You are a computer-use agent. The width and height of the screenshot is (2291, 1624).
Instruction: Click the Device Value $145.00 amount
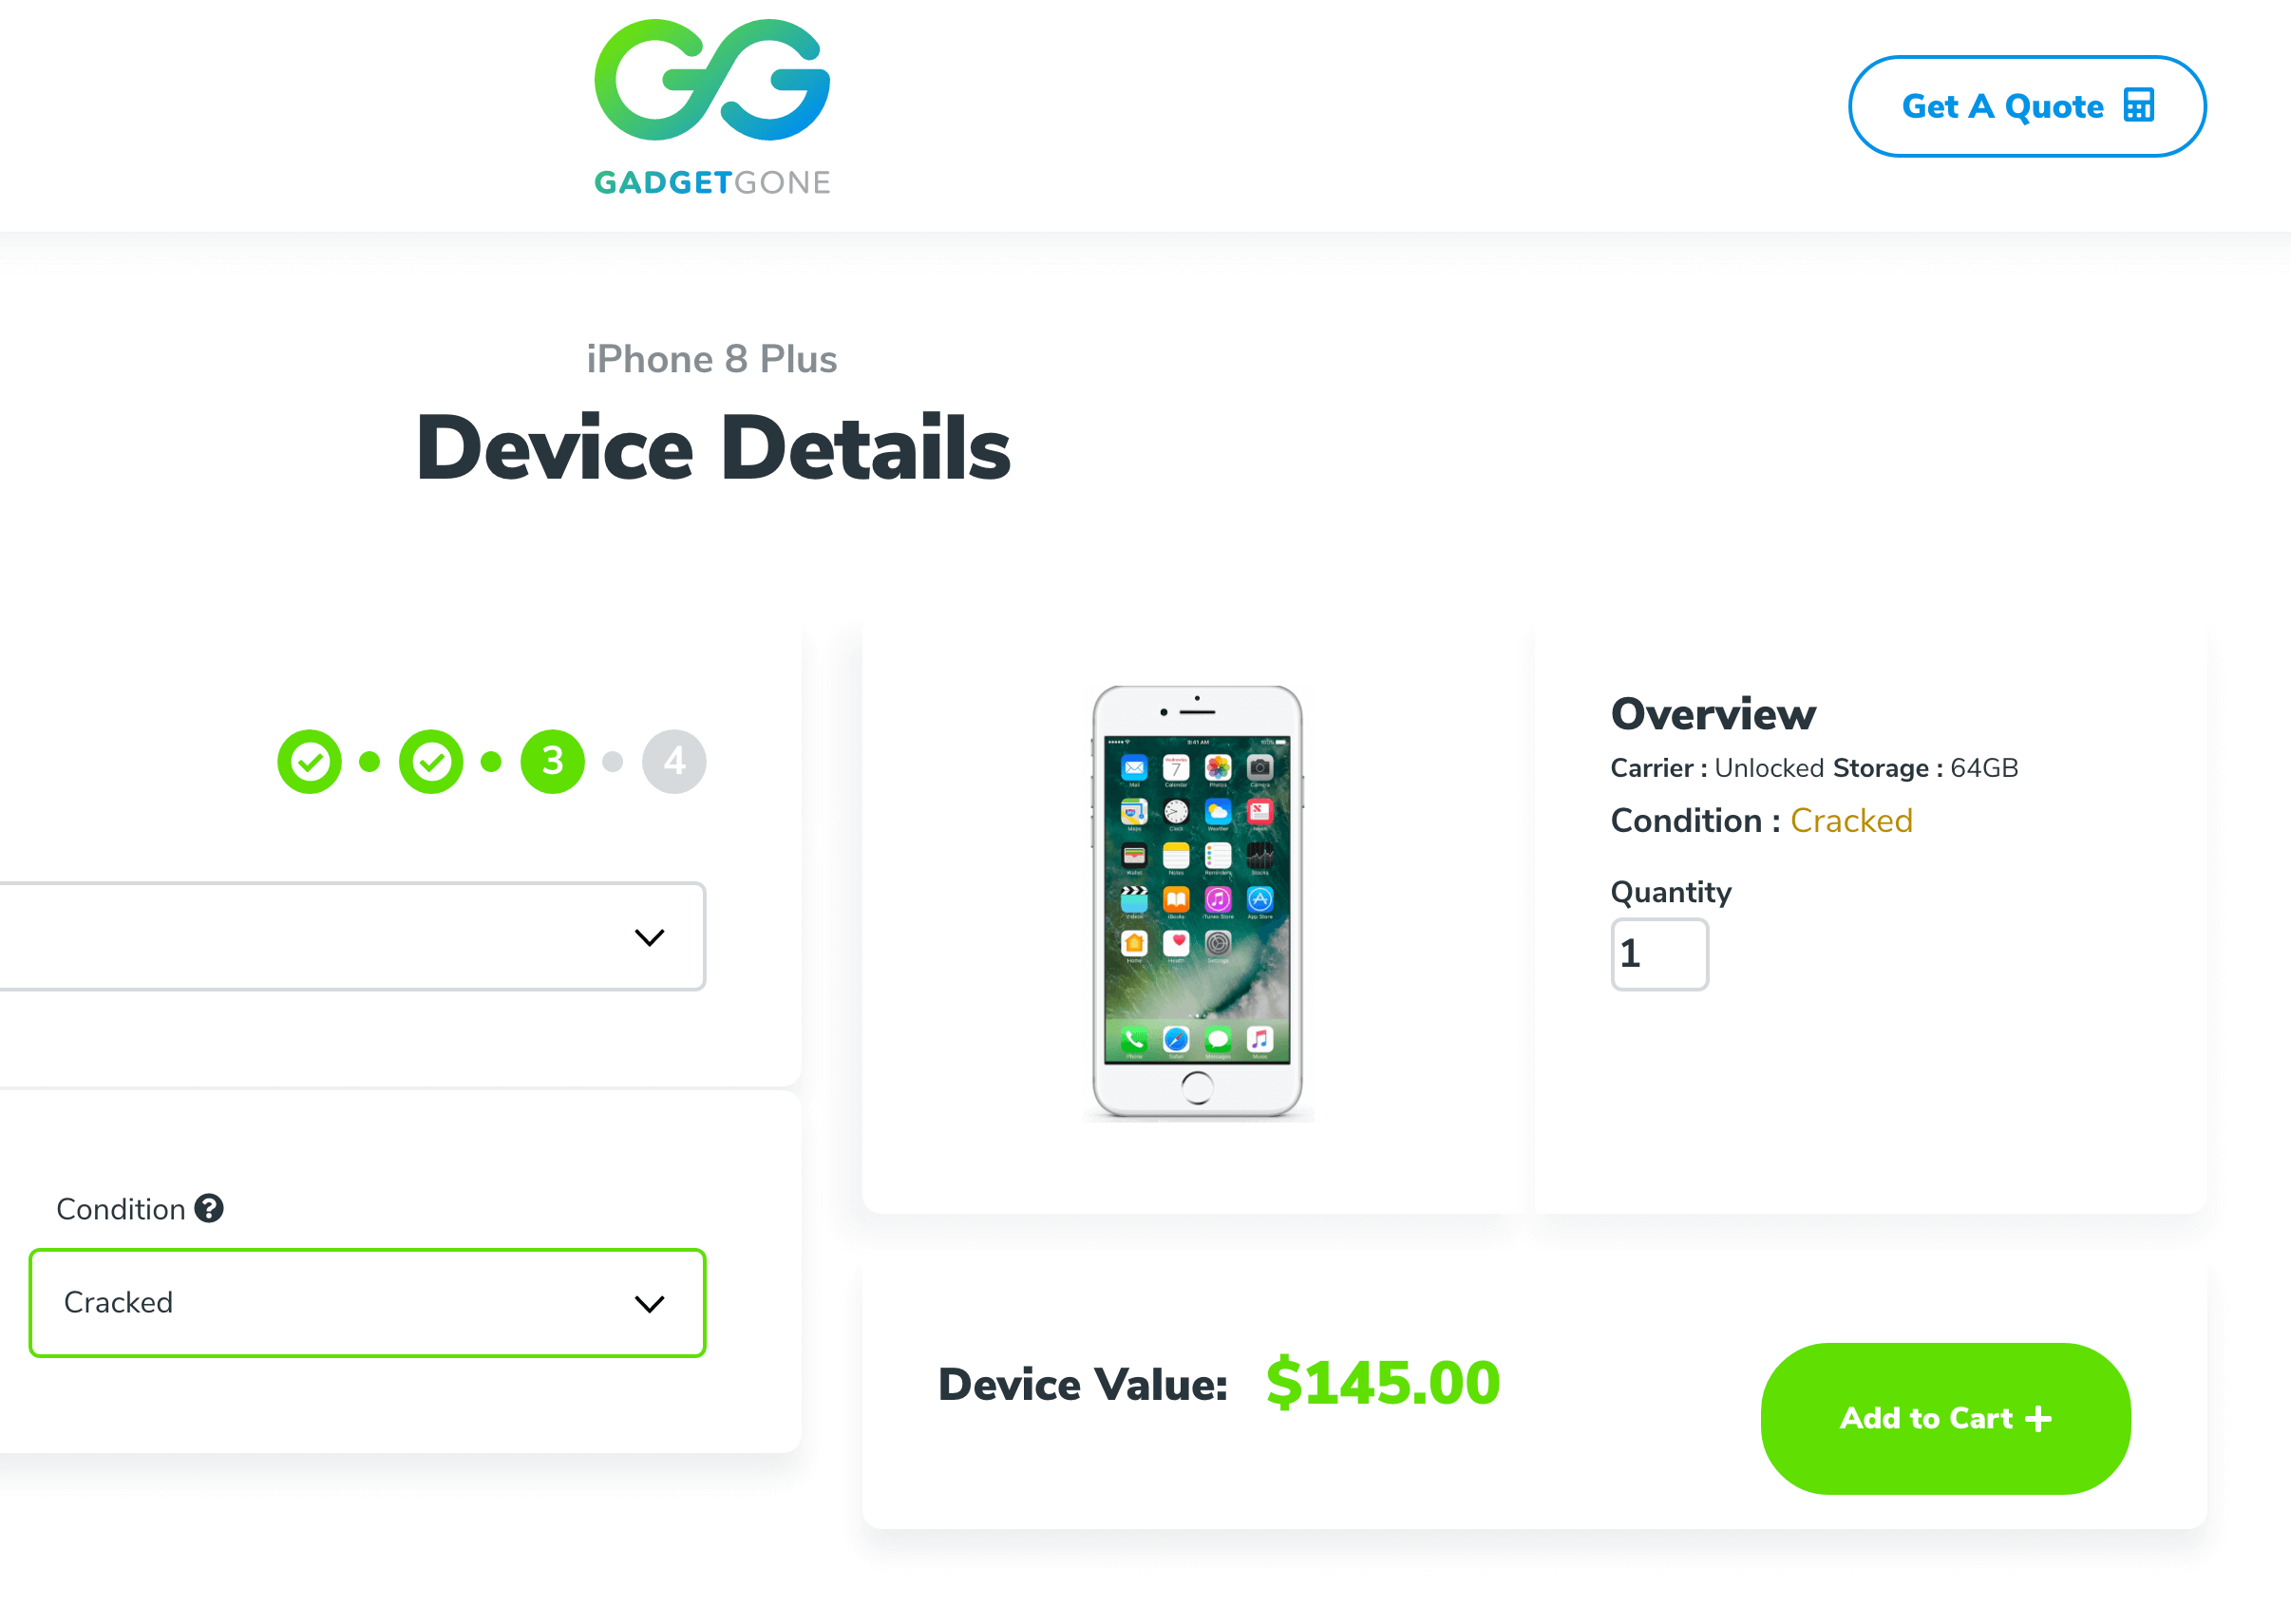(x=1382, y=1383)
